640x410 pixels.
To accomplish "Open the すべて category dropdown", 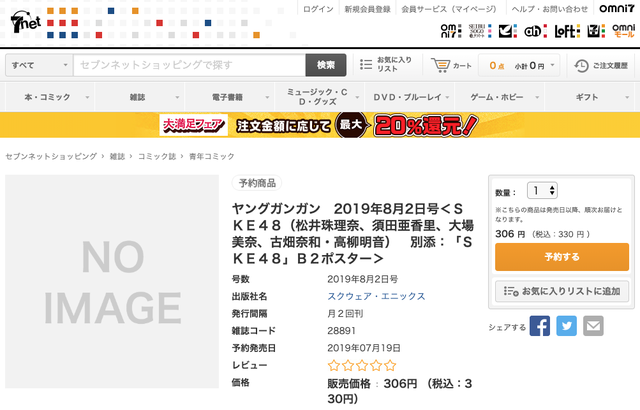I will point(39,65).
